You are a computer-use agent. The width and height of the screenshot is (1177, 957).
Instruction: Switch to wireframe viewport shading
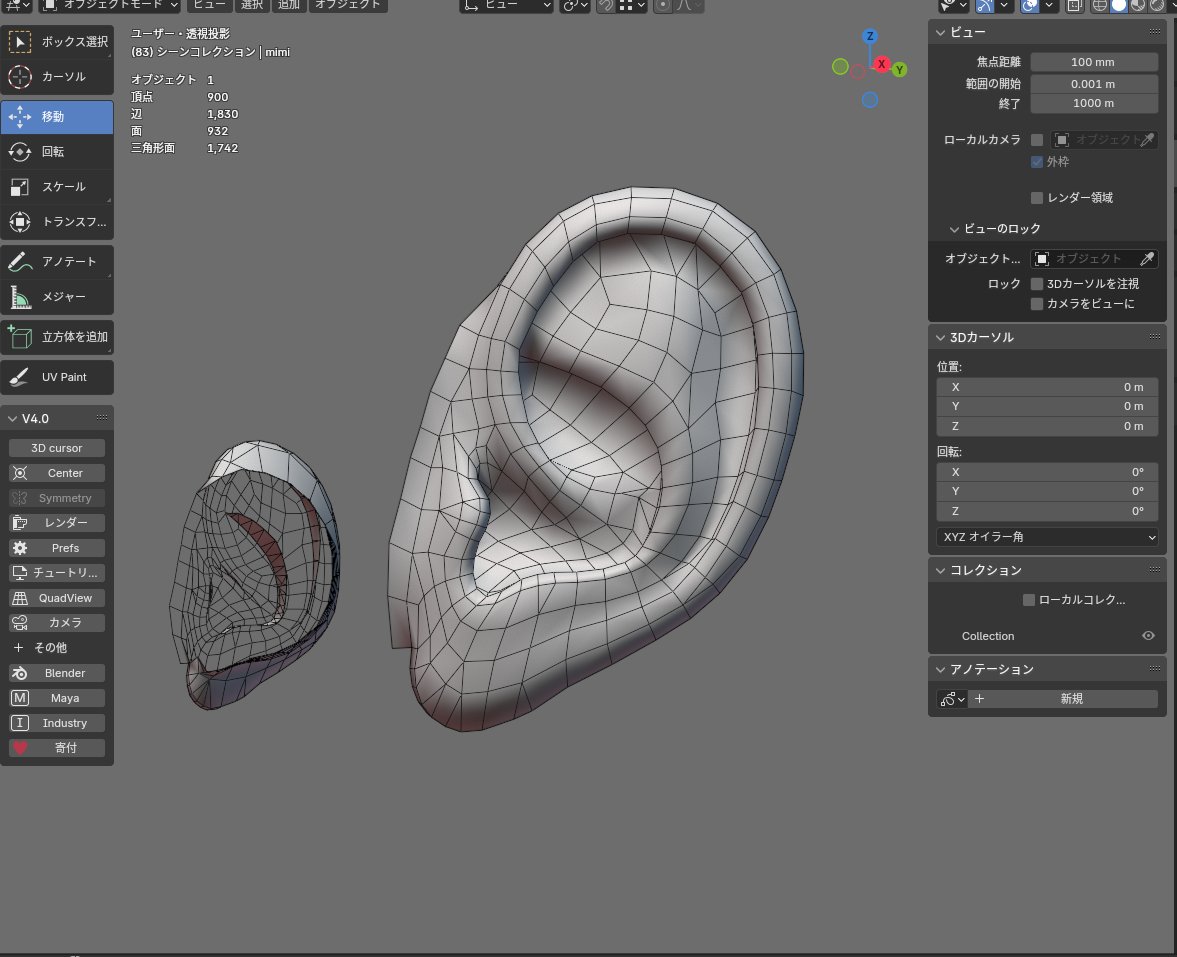pyautogui.click(x=1100, y=6)
